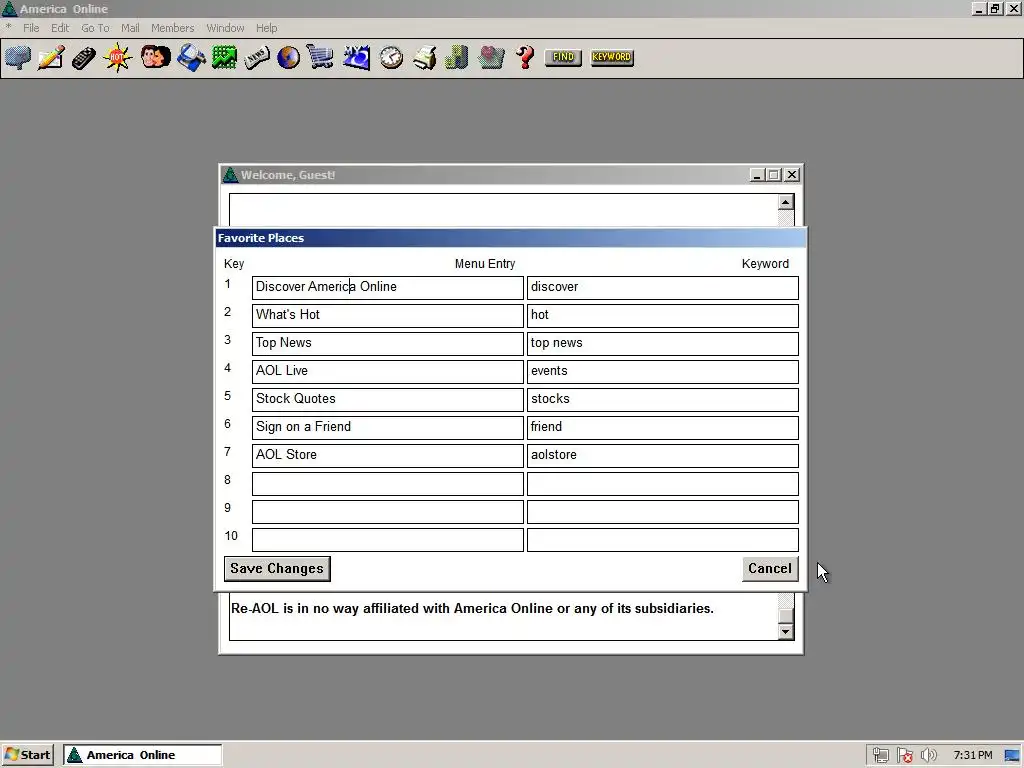Open the Stocks chart icon in toolbar
The image size is (1024, 768).
pos(224,57)
